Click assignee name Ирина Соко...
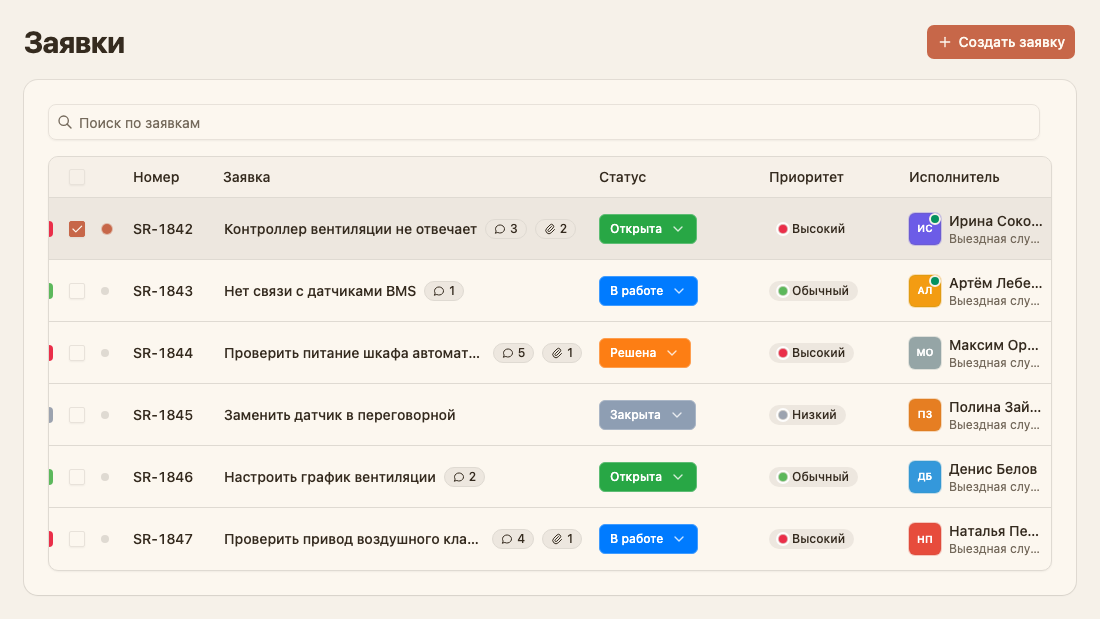This screenshot has height=619, width=1100. click(995, 221)
